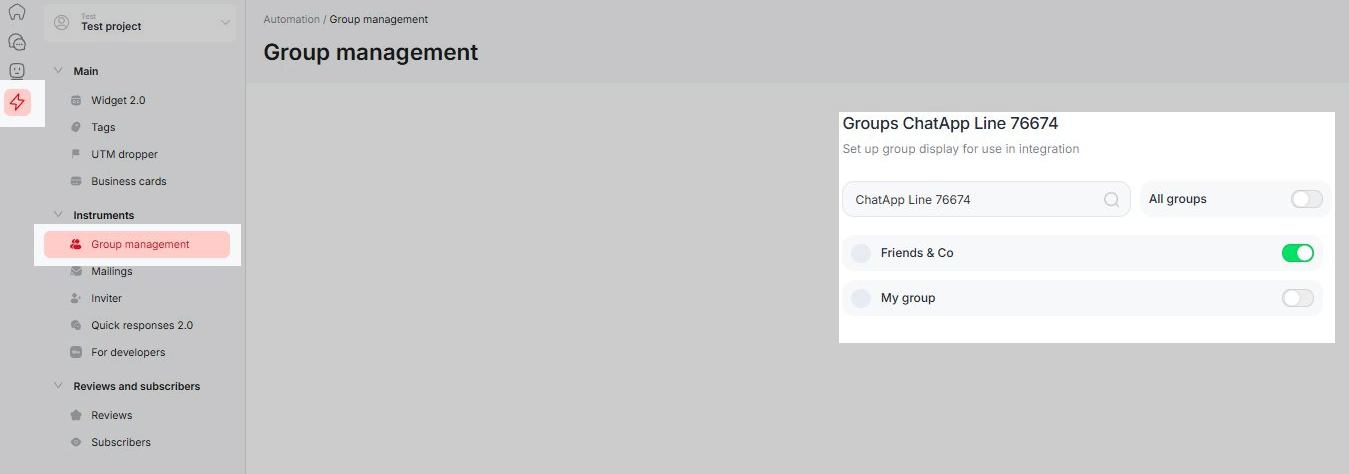This screenshot has height=474, width=1349.
Task: Disable the Friends & Co toggle
Action: pyautogui.click(x=1297, y=253)
